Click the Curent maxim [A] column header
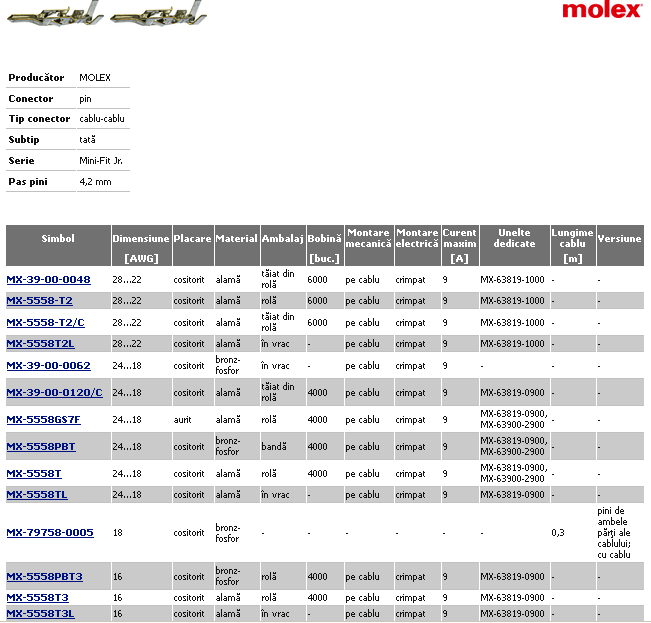This screenshot has height=623, width=651. (460, 245)
